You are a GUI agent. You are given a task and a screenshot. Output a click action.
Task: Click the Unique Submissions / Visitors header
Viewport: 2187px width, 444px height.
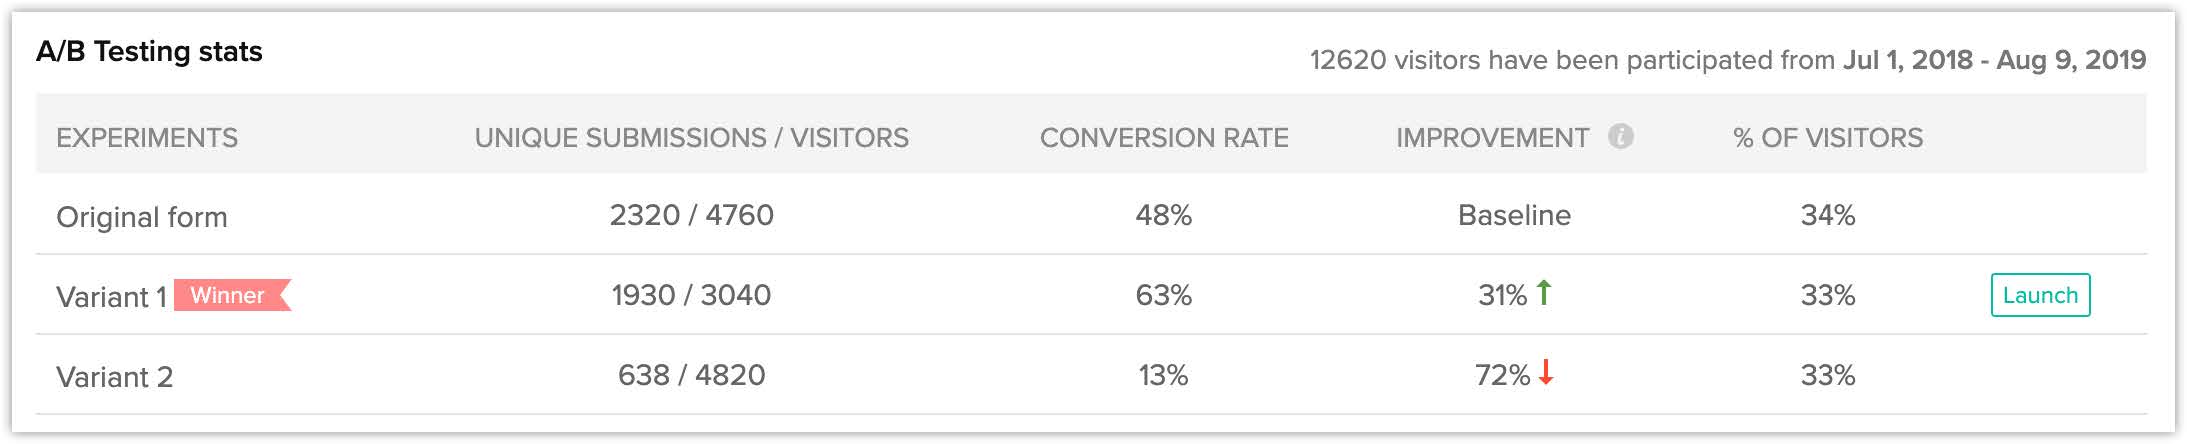click(x=691, y=138)
